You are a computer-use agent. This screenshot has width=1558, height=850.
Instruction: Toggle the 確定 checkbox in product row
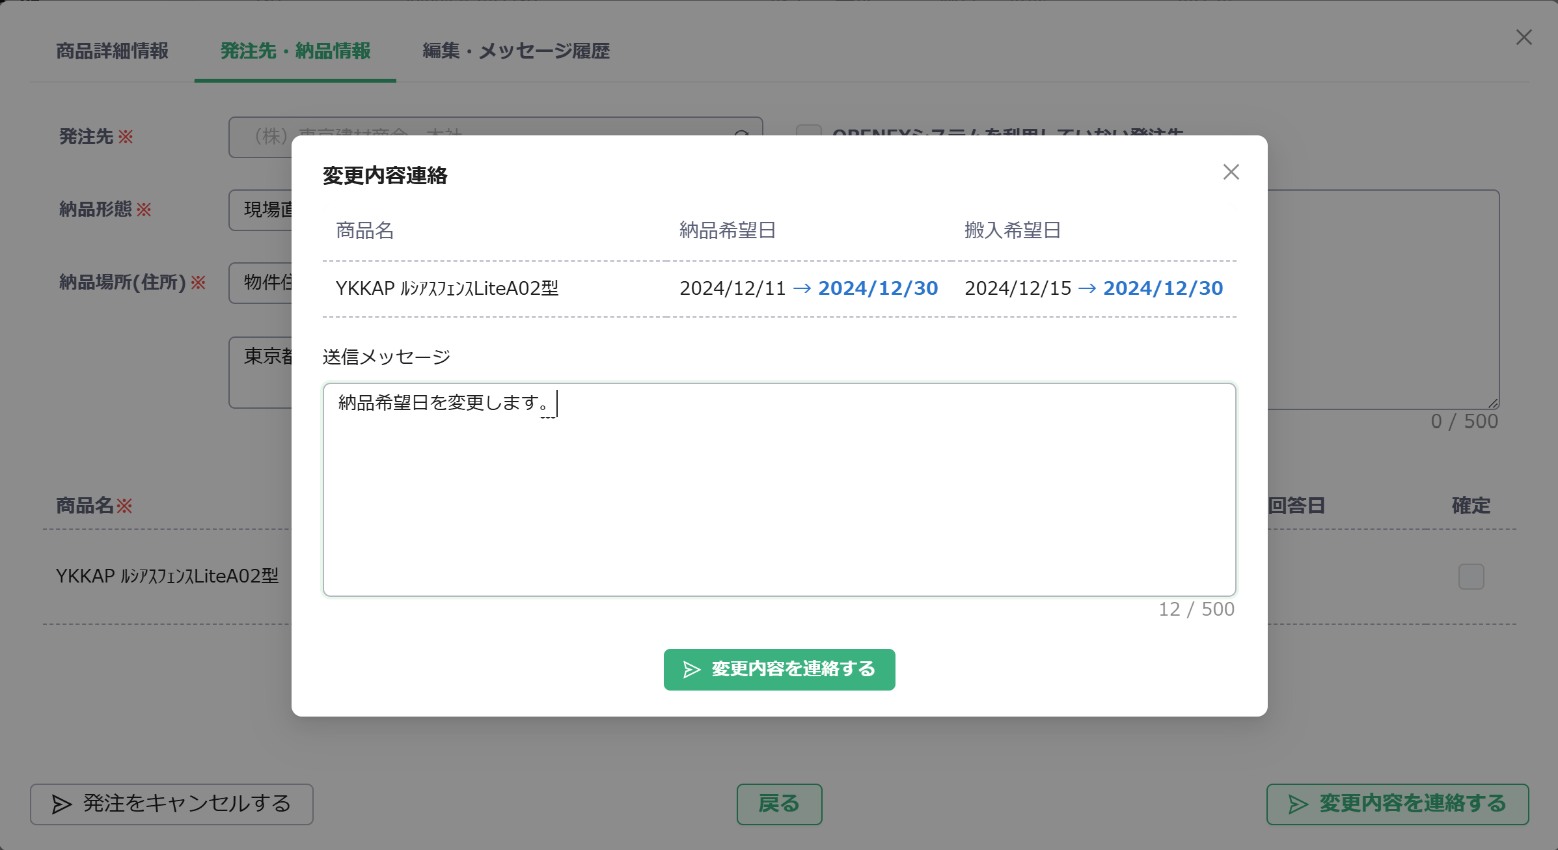click(1471, 577)
